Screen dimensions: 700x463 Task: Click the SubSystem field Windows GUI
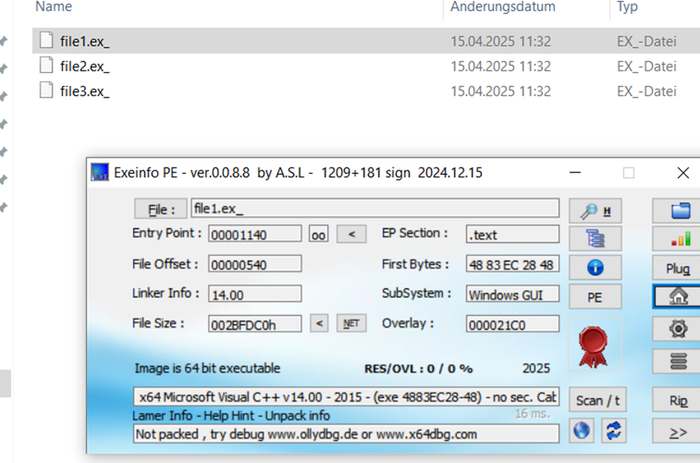pyautogui.click(x=512, y=294)
